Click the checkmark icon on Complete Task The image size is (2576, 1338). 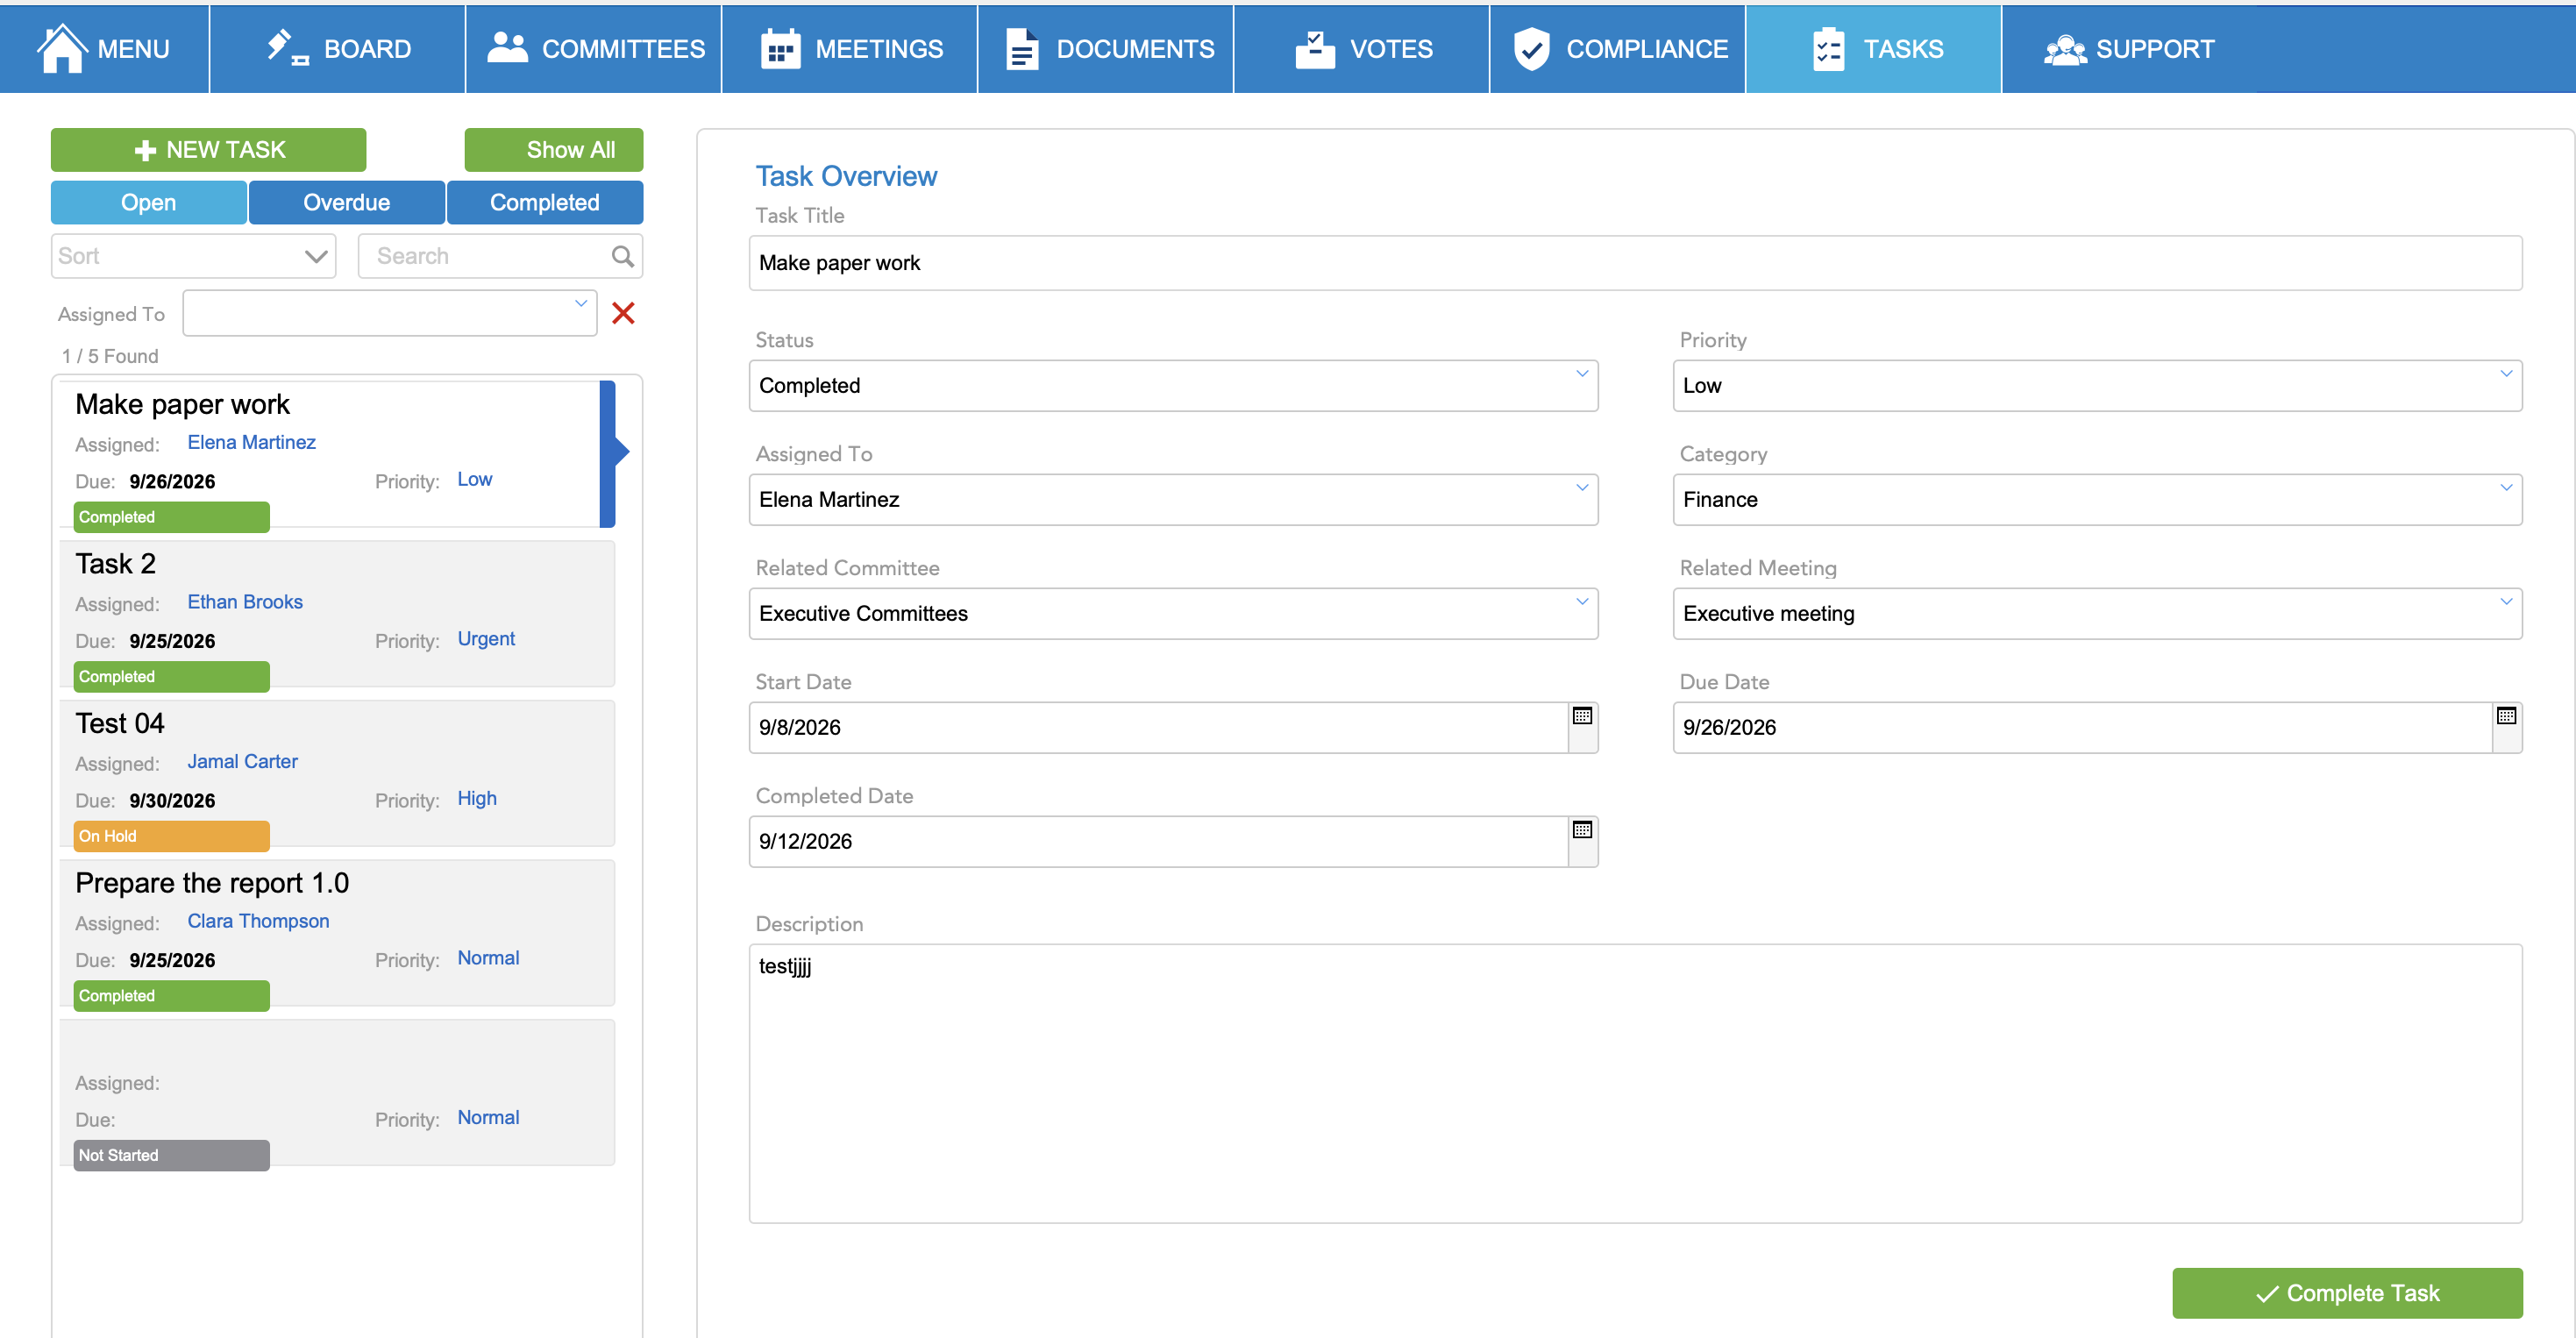click(2267, 1294)
